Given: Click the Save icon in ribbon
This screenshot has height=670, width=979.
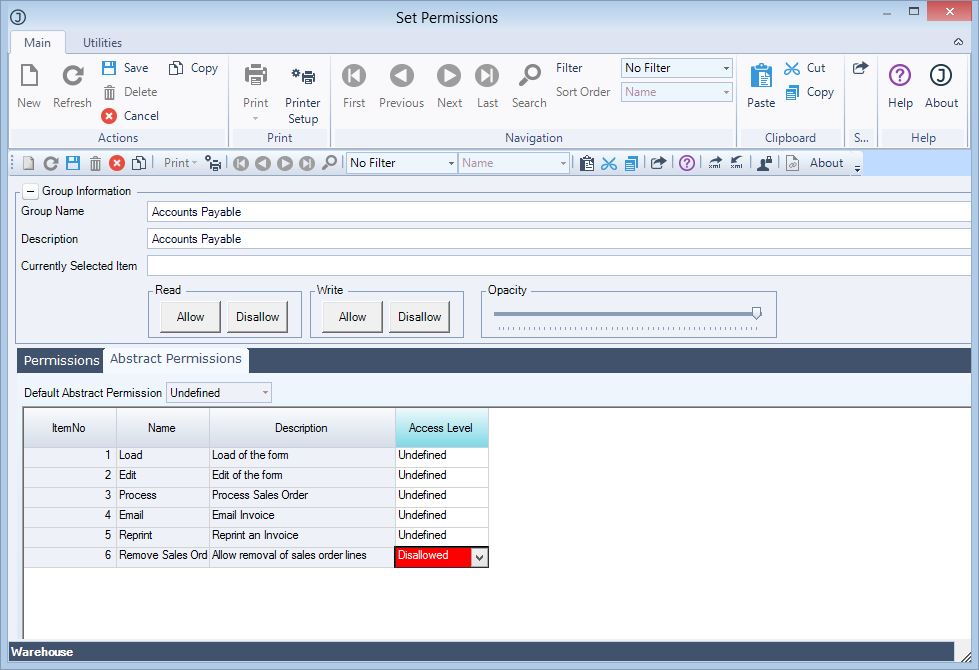Looking at the screenshot, I should pos(110,68).
